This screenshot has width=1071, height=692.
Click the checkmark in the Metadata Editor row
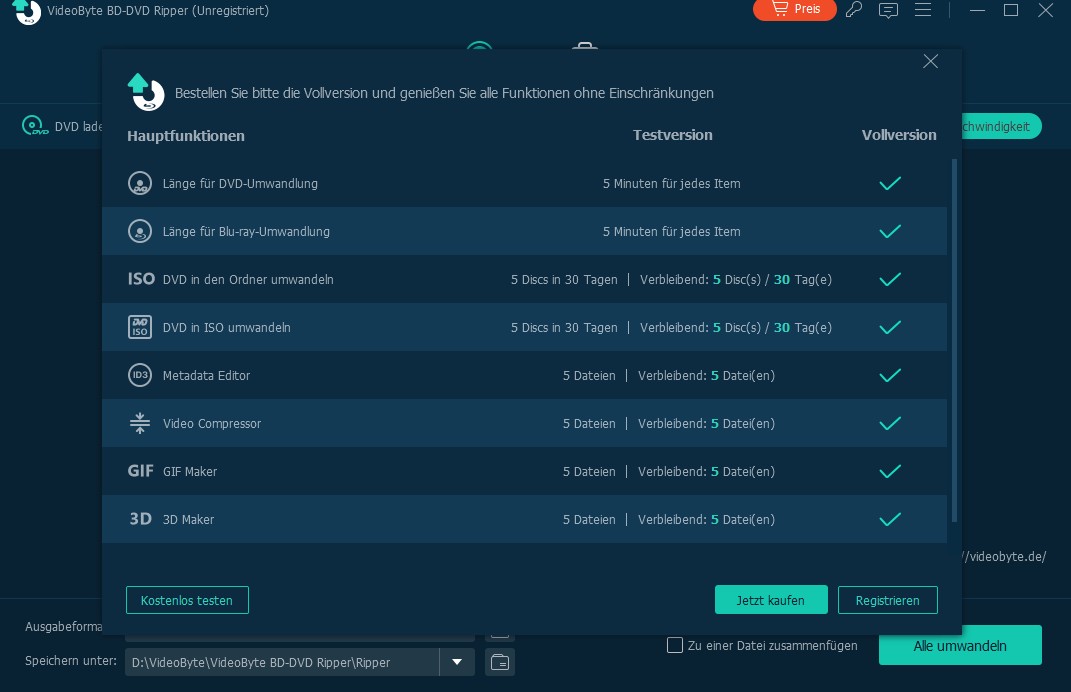tap(890, 375)
